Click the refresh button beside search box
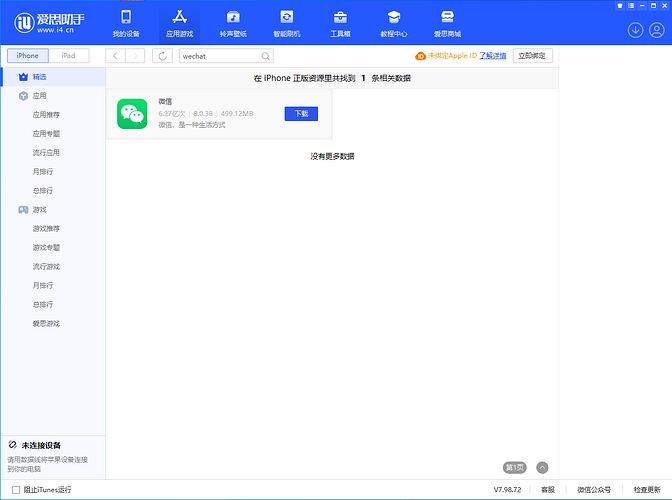This screenshot has height=500, width=672. click(x=162, y=57)
